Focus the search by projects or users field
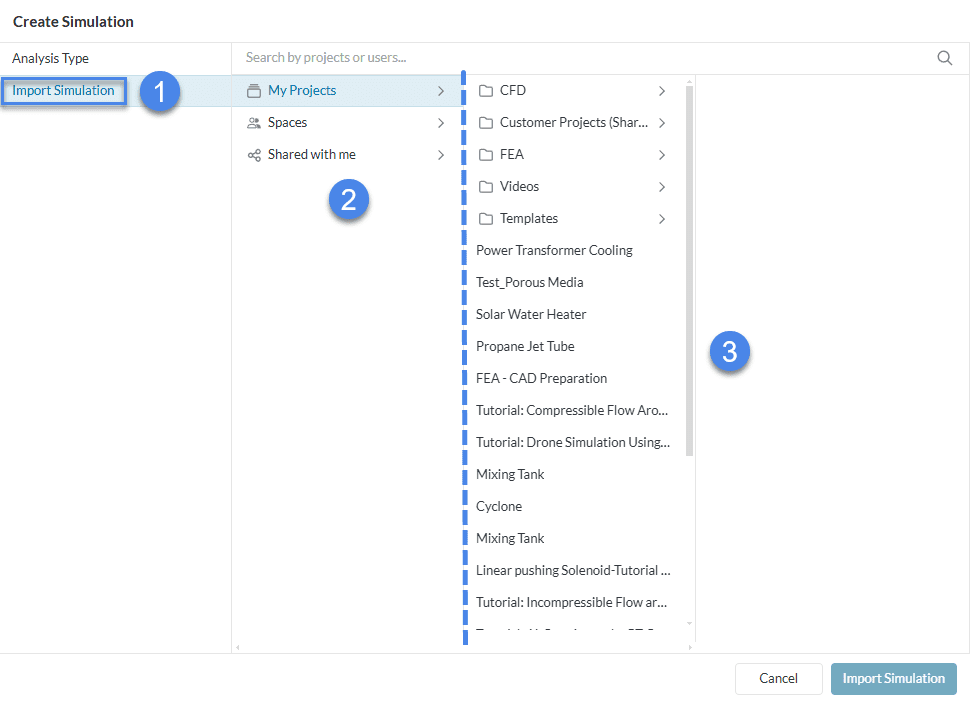The image size is (970, 702). pos(580,58)
